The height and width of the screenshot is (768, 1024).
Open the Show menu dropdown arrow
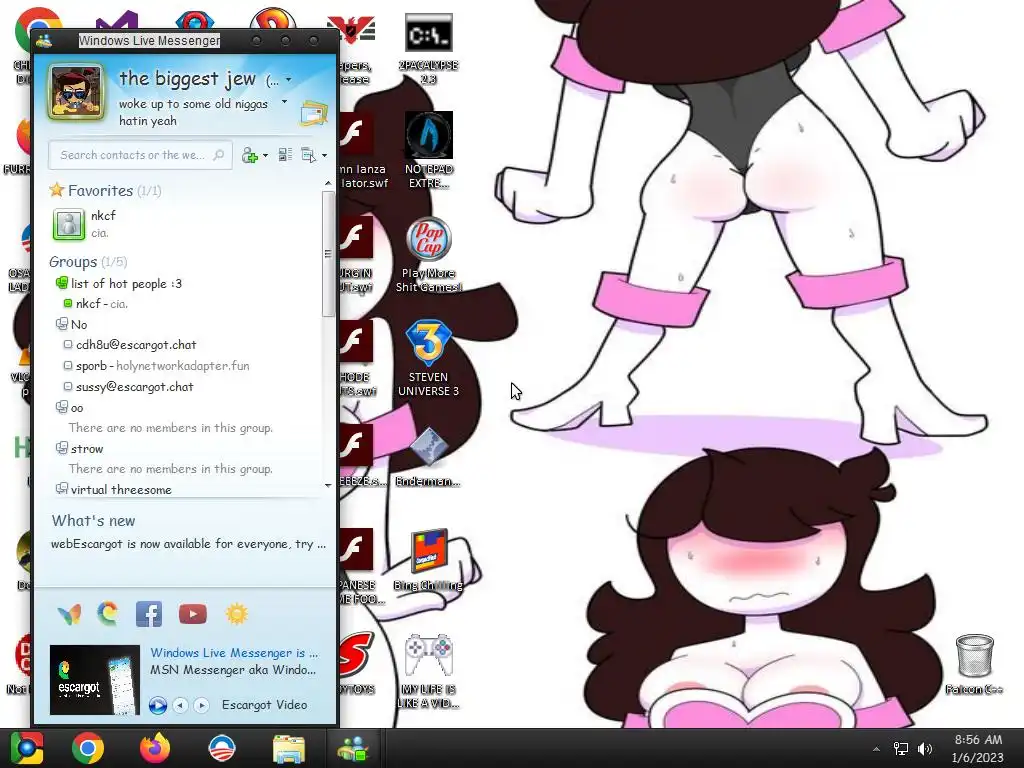(x=325, y=155)
